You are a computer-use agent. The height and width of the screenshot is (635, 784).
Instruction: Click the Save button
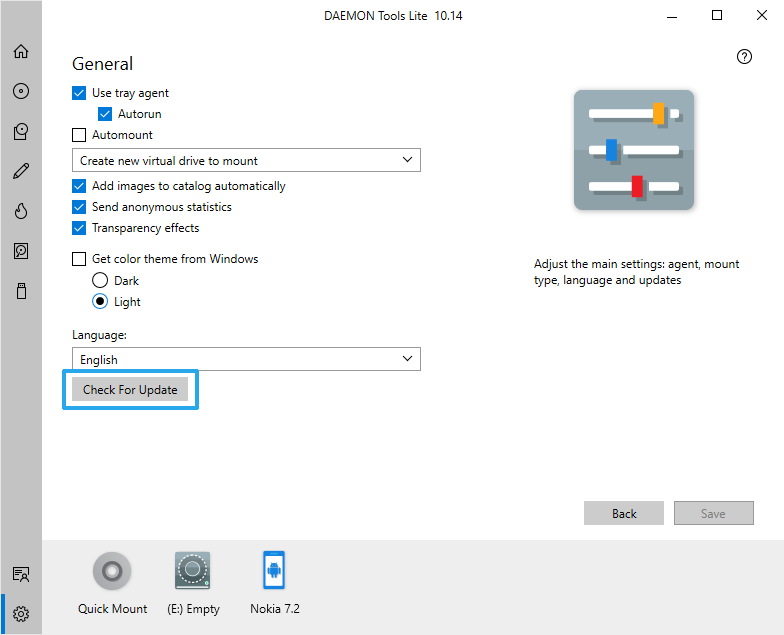click(x=714, y=513)
